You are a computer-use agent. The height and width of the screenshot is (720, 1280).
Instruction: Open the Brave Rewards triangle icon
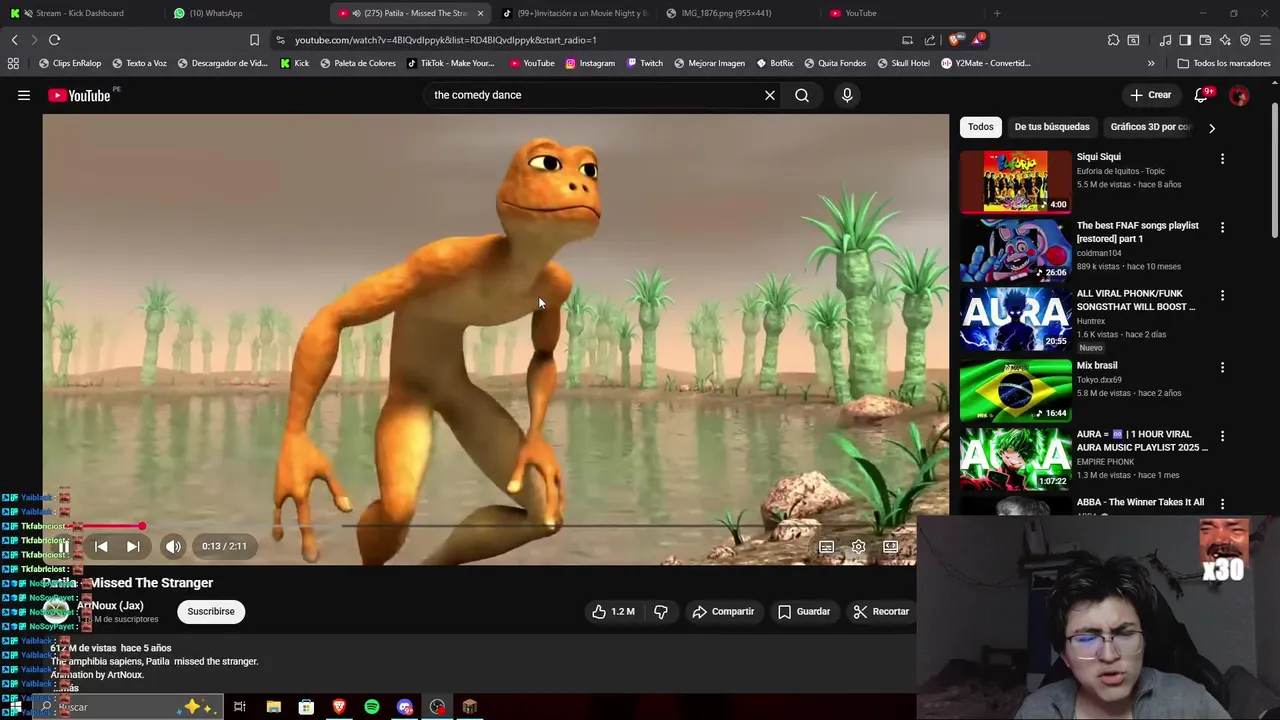[x=979, y=40]
